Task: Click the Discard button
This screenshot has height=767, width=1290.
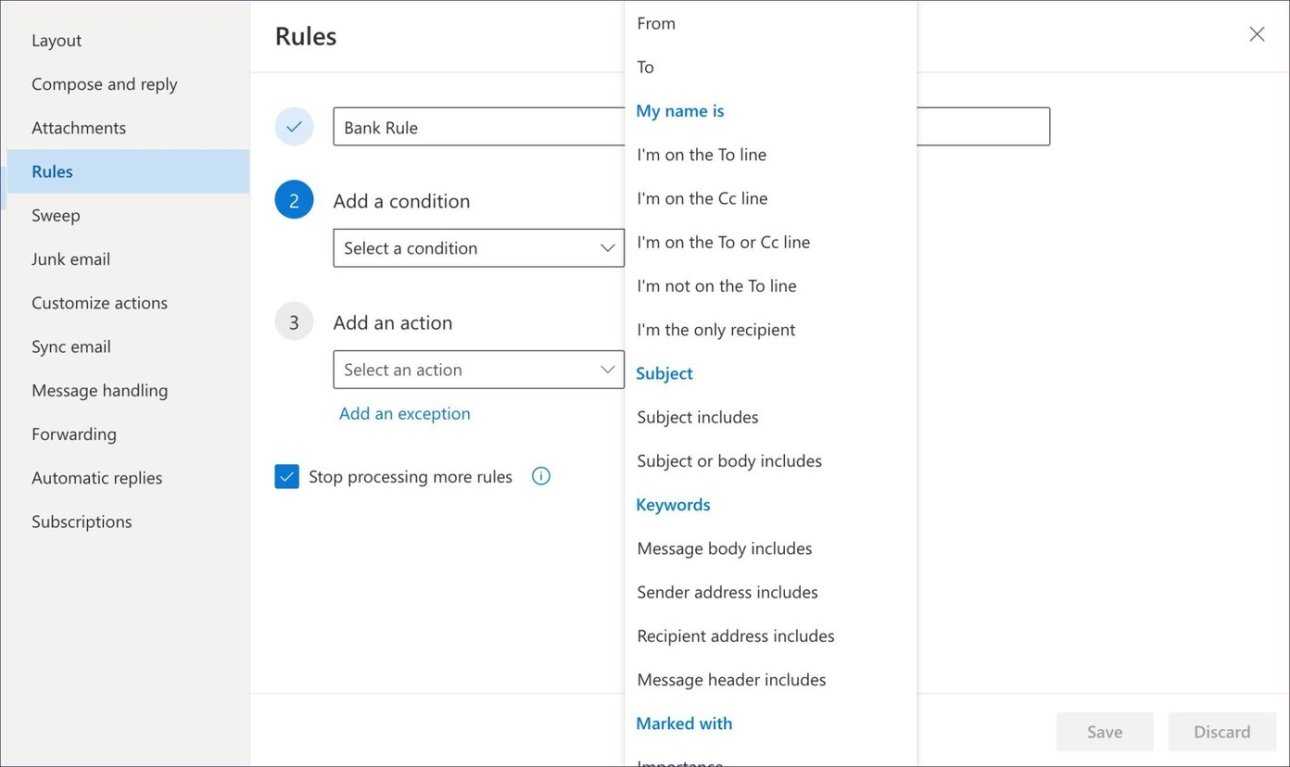Action: tap(1221, 732)
